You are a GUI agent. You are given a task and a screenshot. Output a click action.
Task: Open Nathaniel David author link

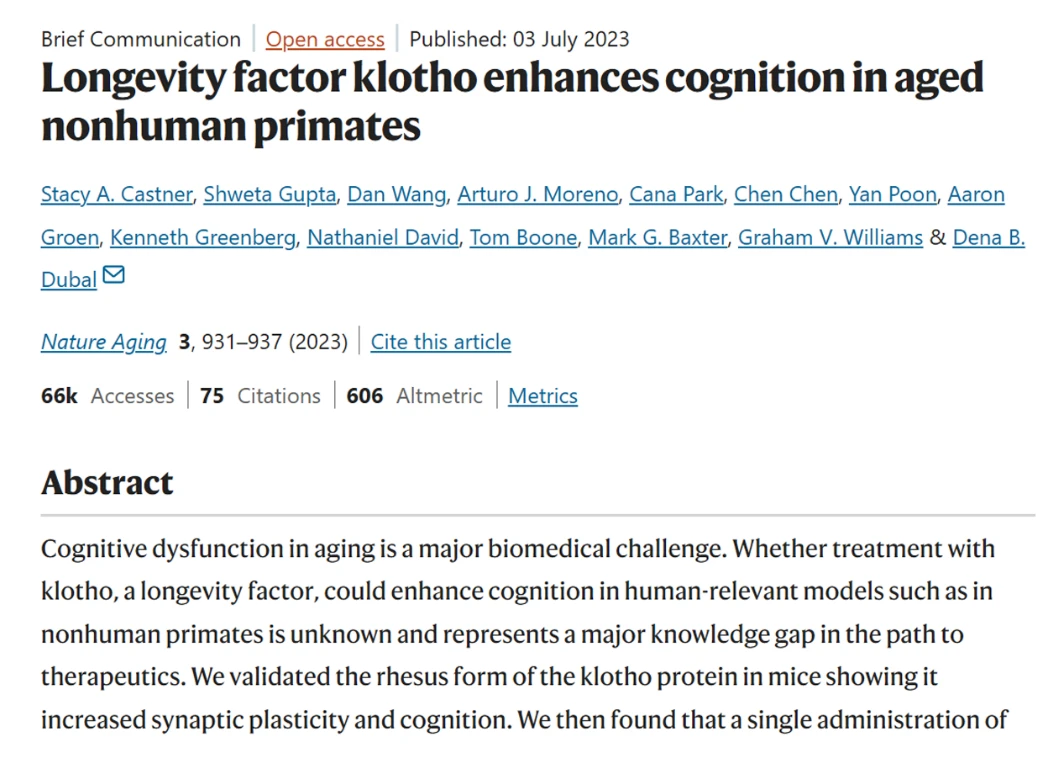coord(383,237)
